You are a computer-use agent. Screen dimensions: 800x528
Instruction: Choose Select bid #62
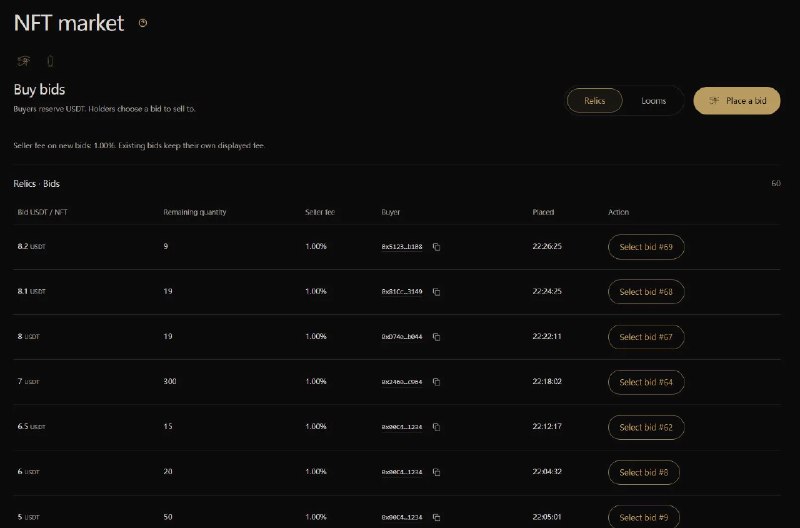646,427
